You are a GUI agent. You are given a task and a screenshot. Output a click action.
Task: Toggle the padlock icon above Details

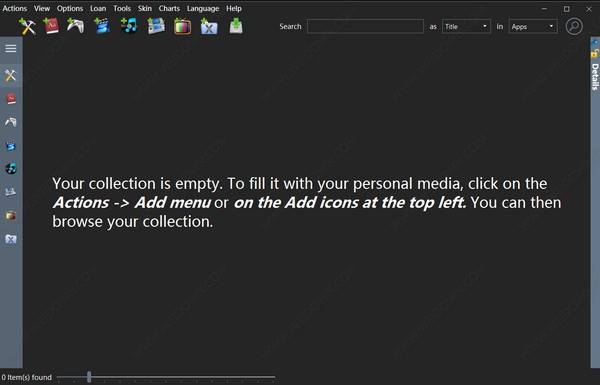tap(595, 53)
